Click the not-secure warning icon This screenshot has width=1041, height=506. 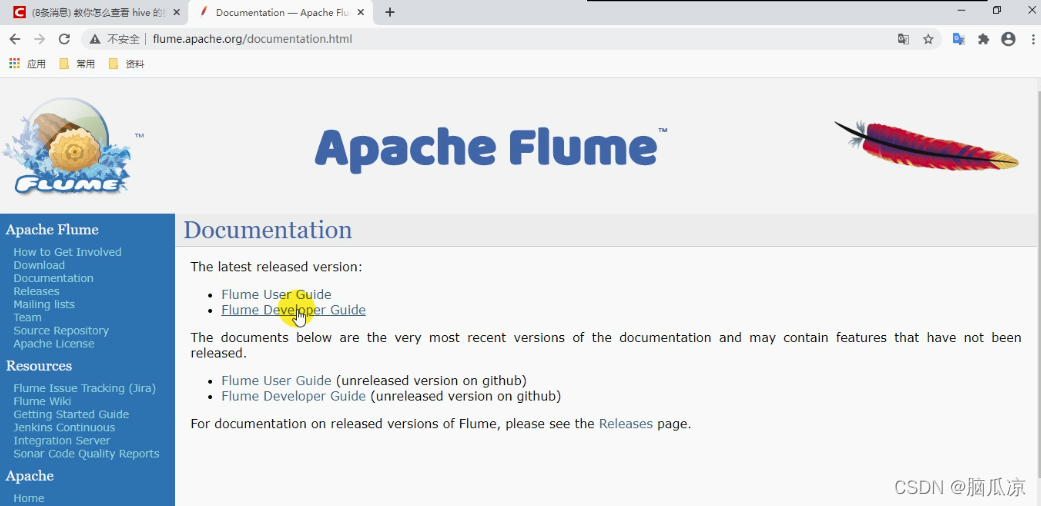(95, 39)
